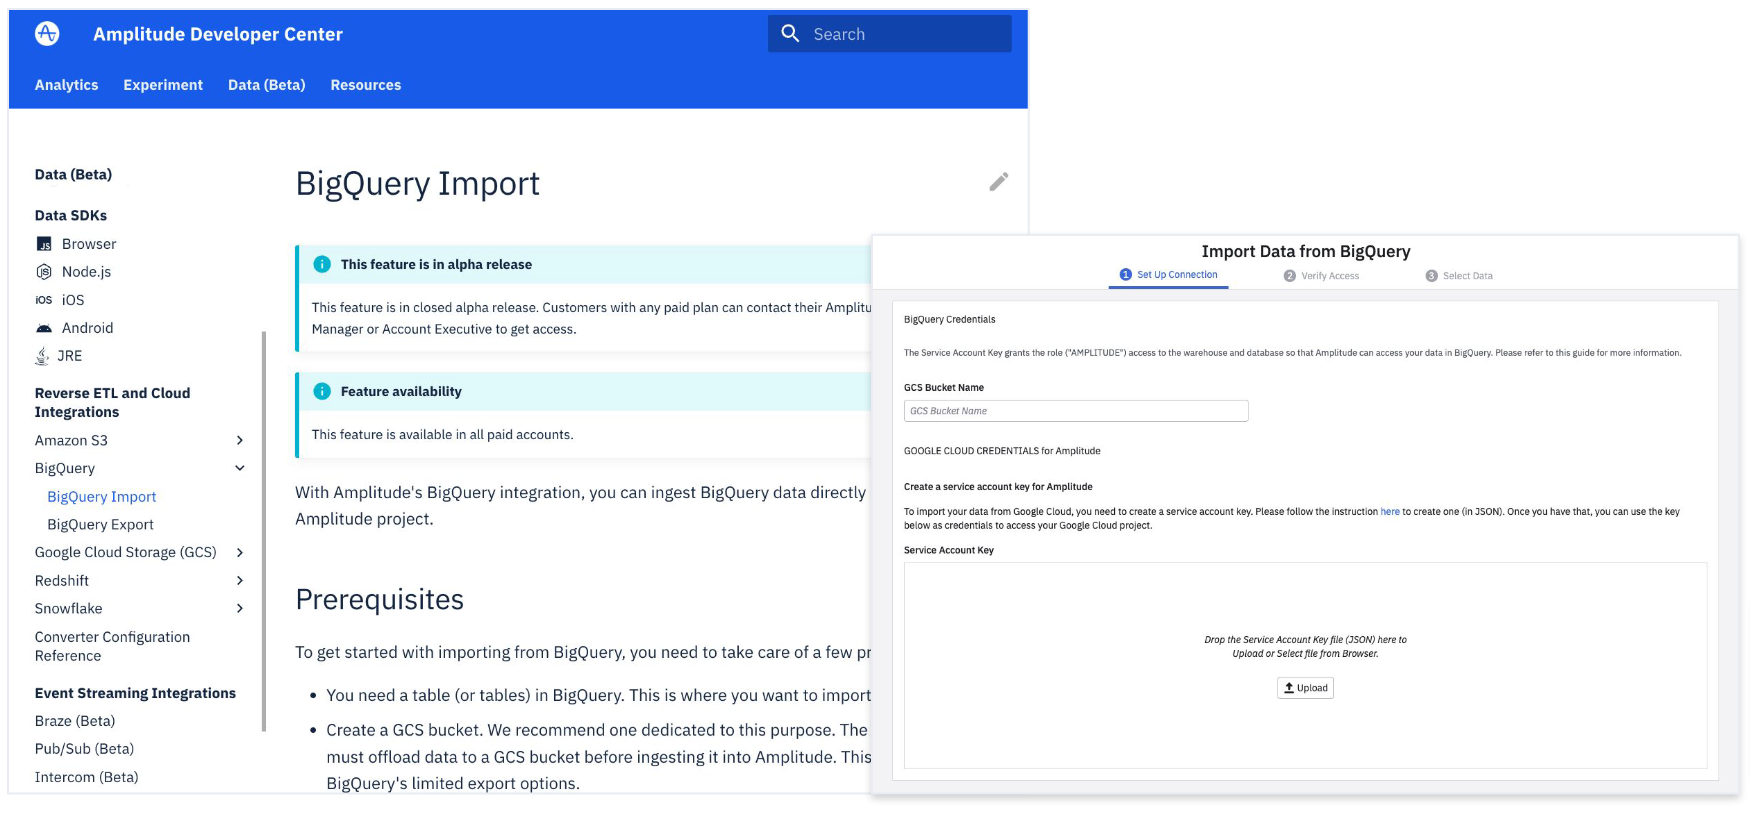
Task: Open the Resources nav tab
Action: click(x=366, y=85)
